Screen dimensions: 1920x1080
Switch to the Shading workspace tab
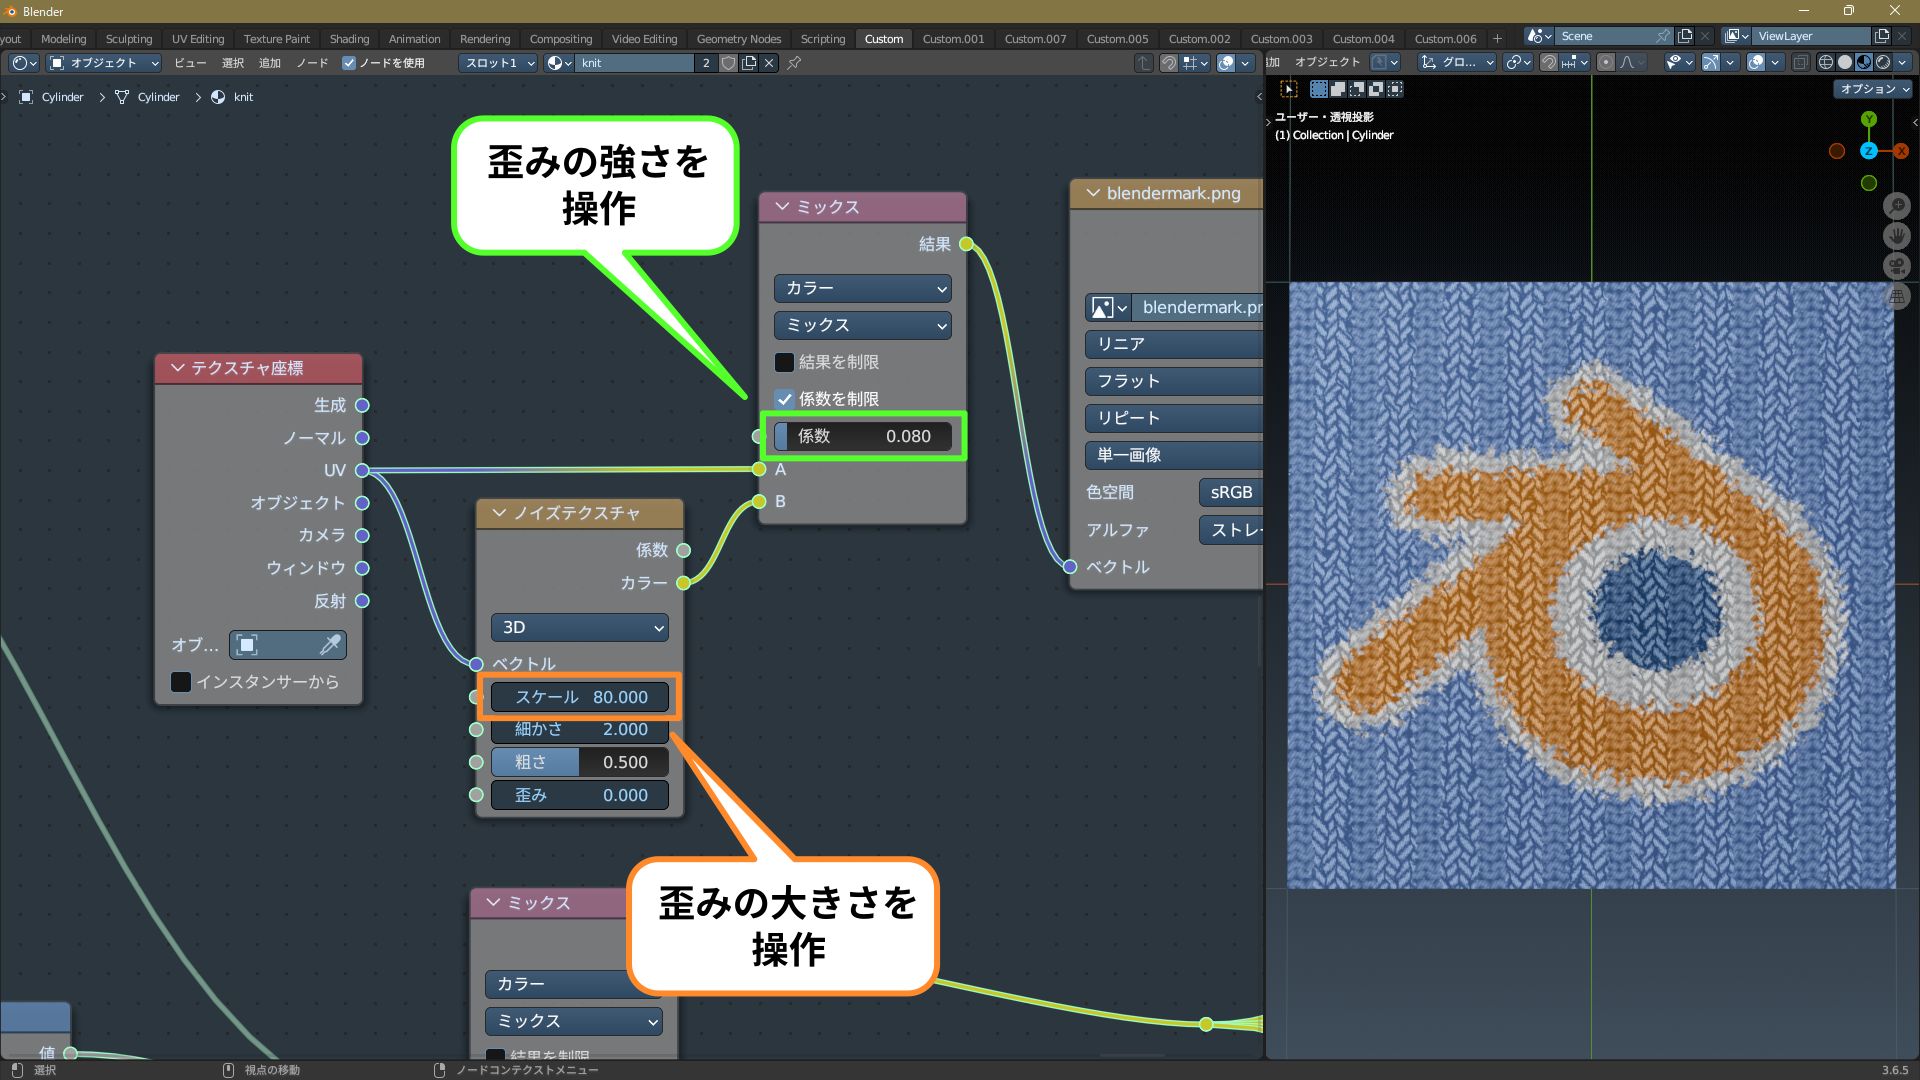349,39
